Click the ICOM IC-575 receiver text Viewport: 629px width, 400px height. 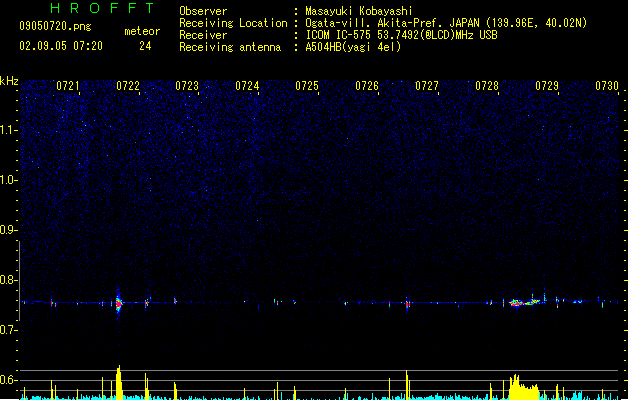click(x=402, y=35)
